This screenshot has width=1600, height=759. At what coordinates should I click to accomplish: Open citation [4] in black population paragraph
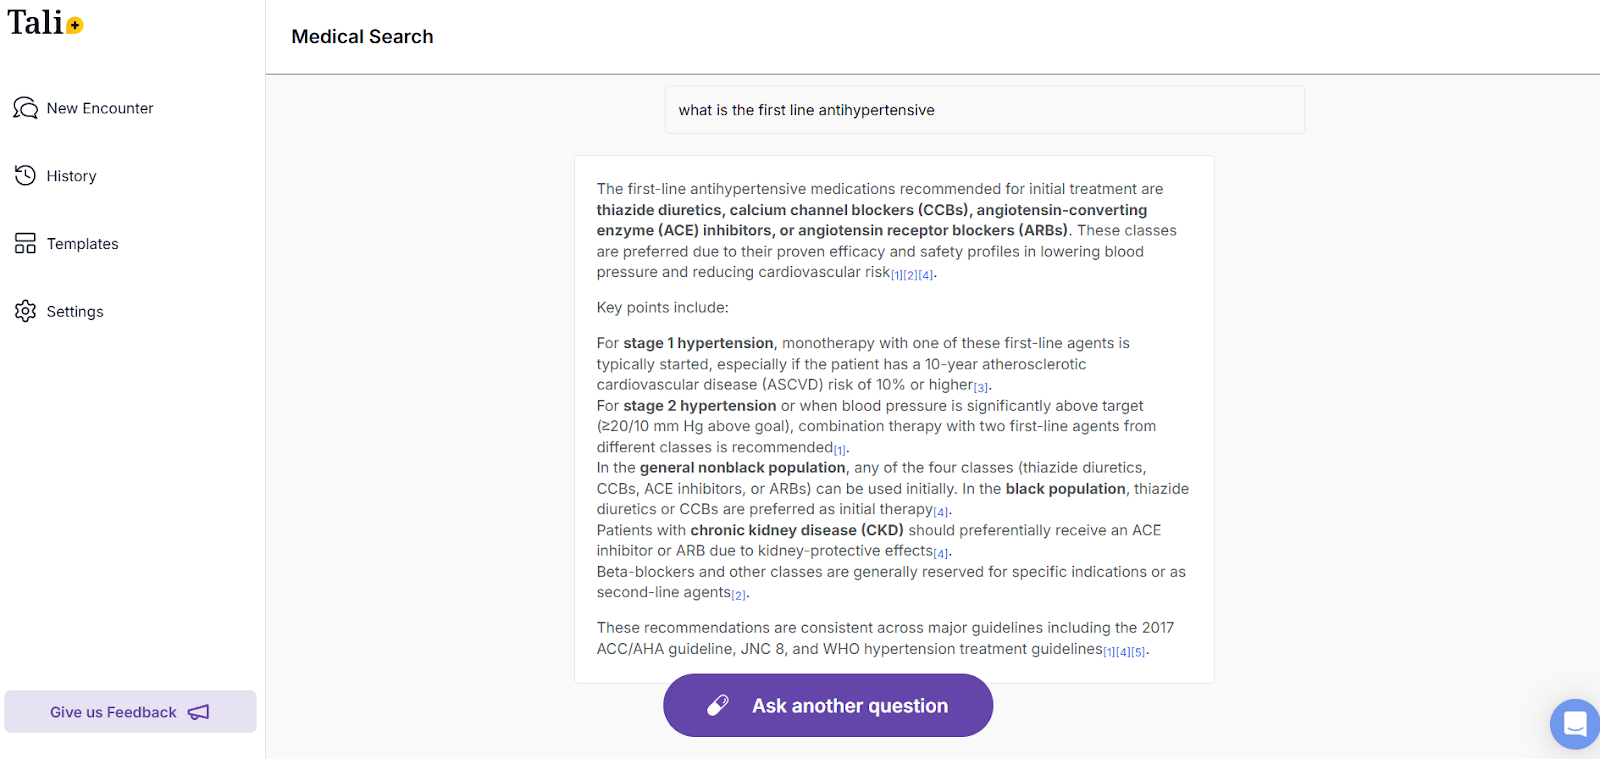pyautogui.click(x=941, y=511)
